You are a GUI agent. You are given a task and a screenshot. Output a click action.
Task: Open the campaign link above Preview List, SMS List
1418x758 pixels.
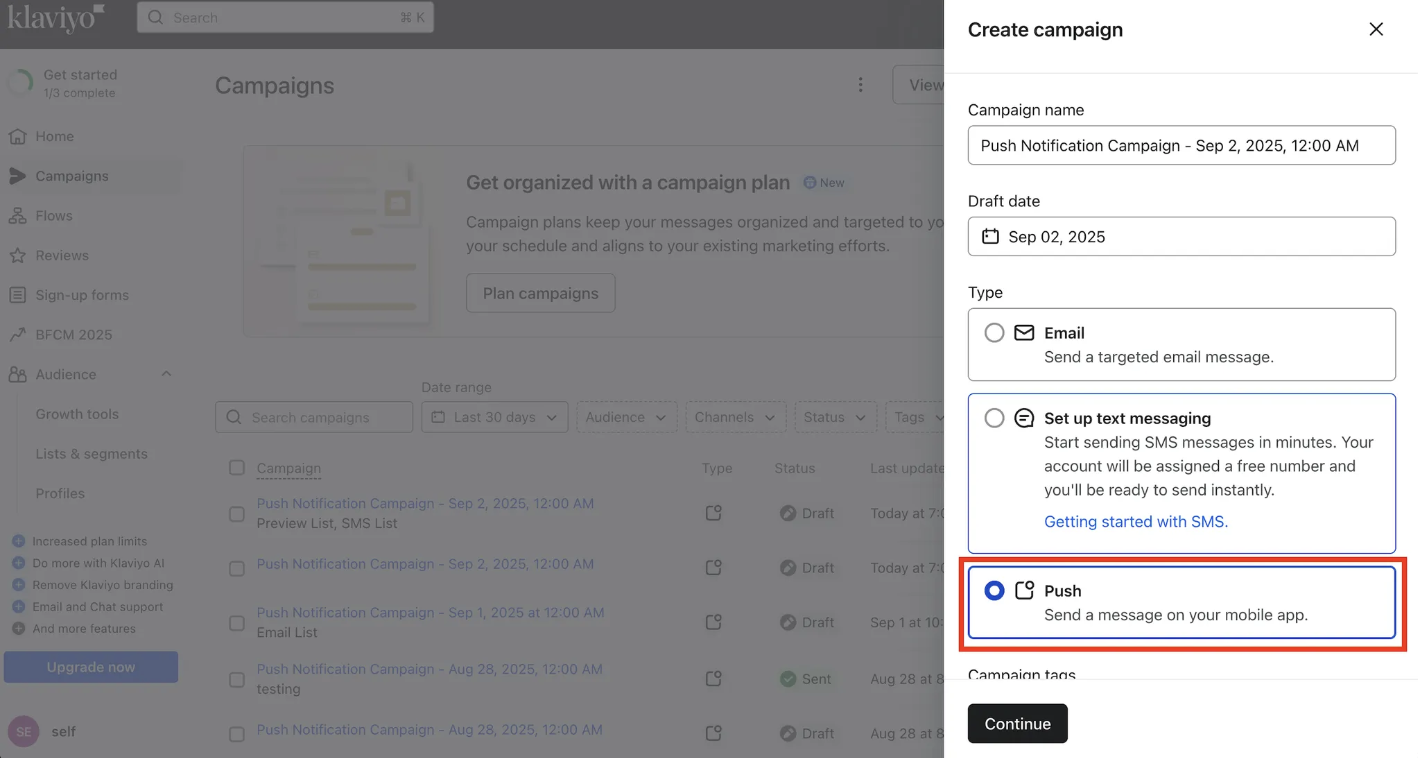point(425,503)
